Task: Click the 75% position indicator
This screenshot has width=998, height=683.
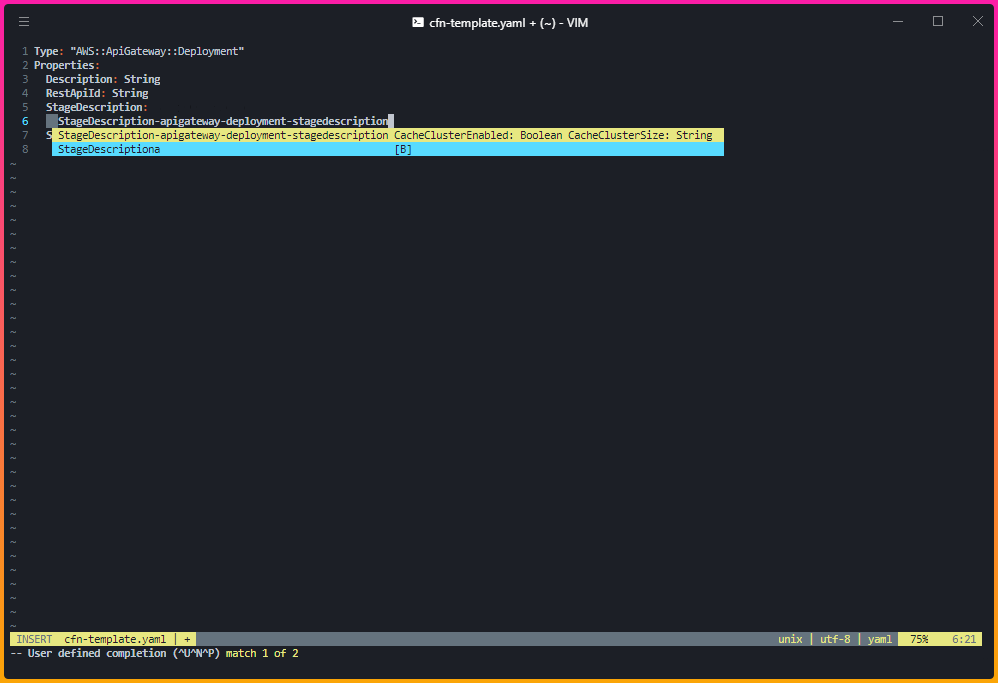Action: click(919, 639)
